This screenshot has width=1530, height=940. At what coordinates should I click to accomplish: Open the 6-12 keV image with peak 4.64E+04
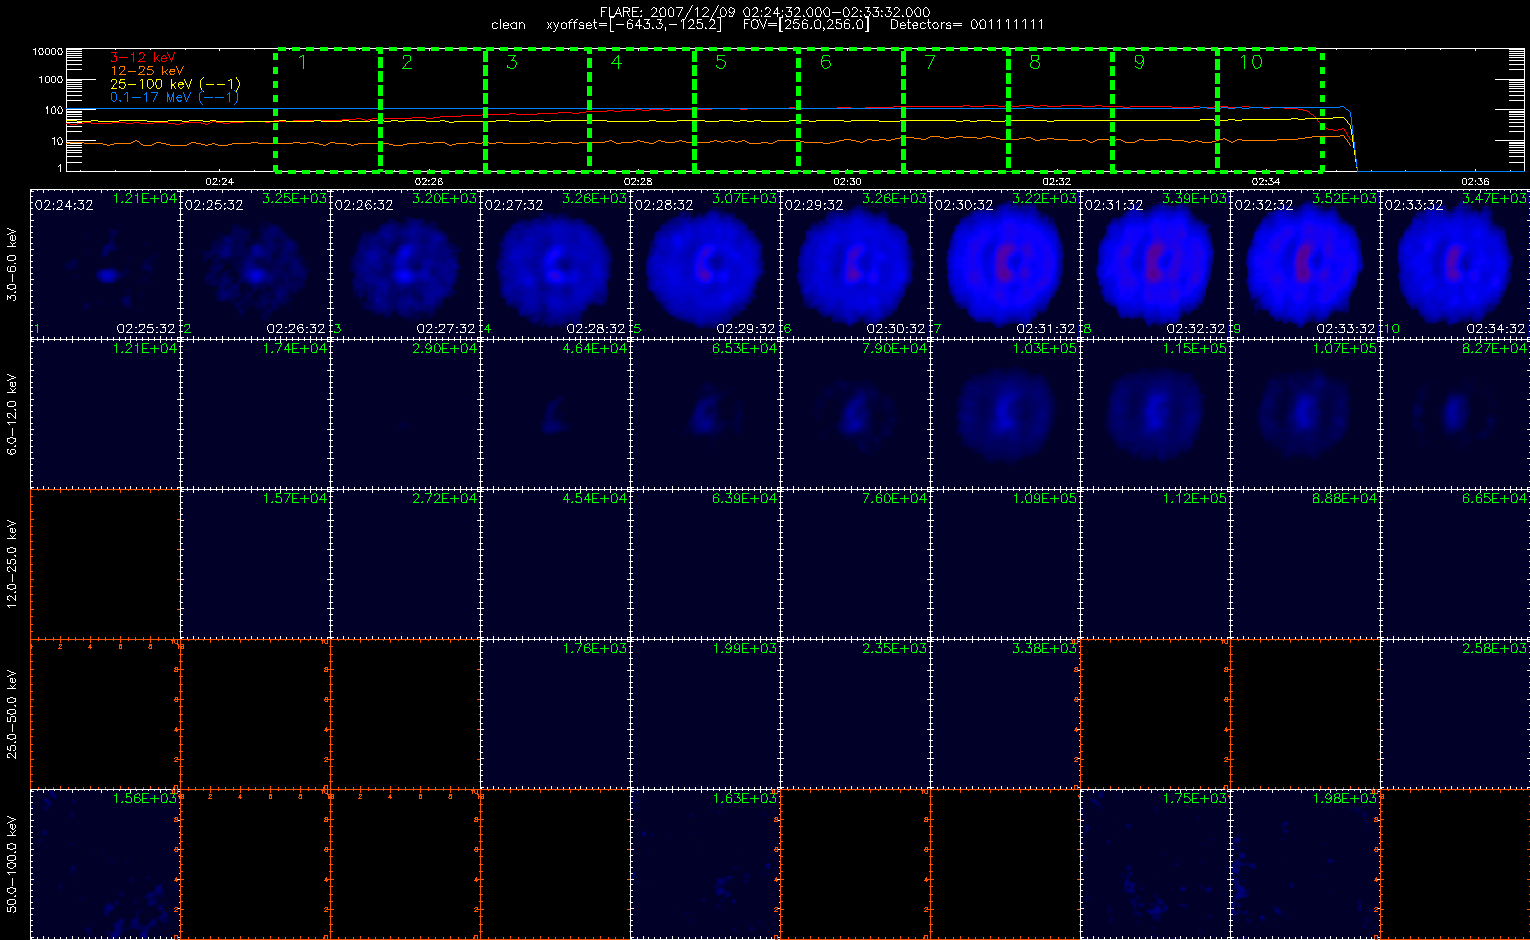[x=556, y=414]
